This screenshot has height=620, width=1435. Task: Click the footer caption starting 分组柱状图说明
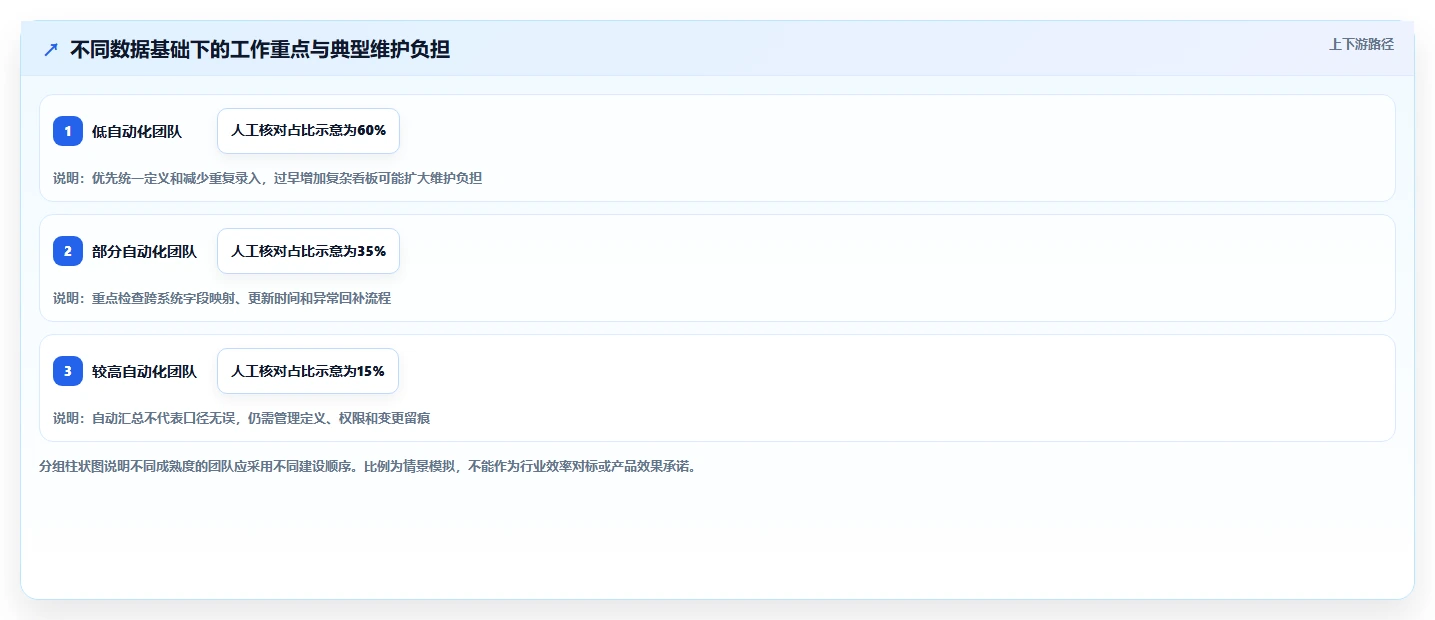(367, 466)
